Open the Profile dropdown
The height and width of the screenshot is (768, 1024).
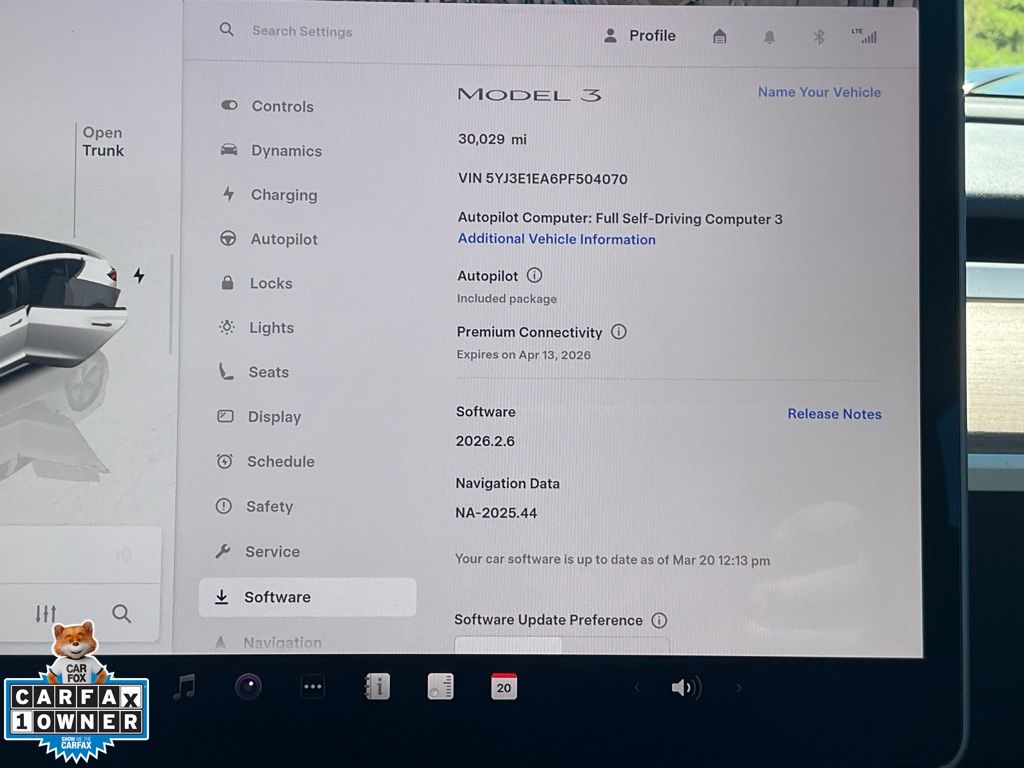click(640, 36)
